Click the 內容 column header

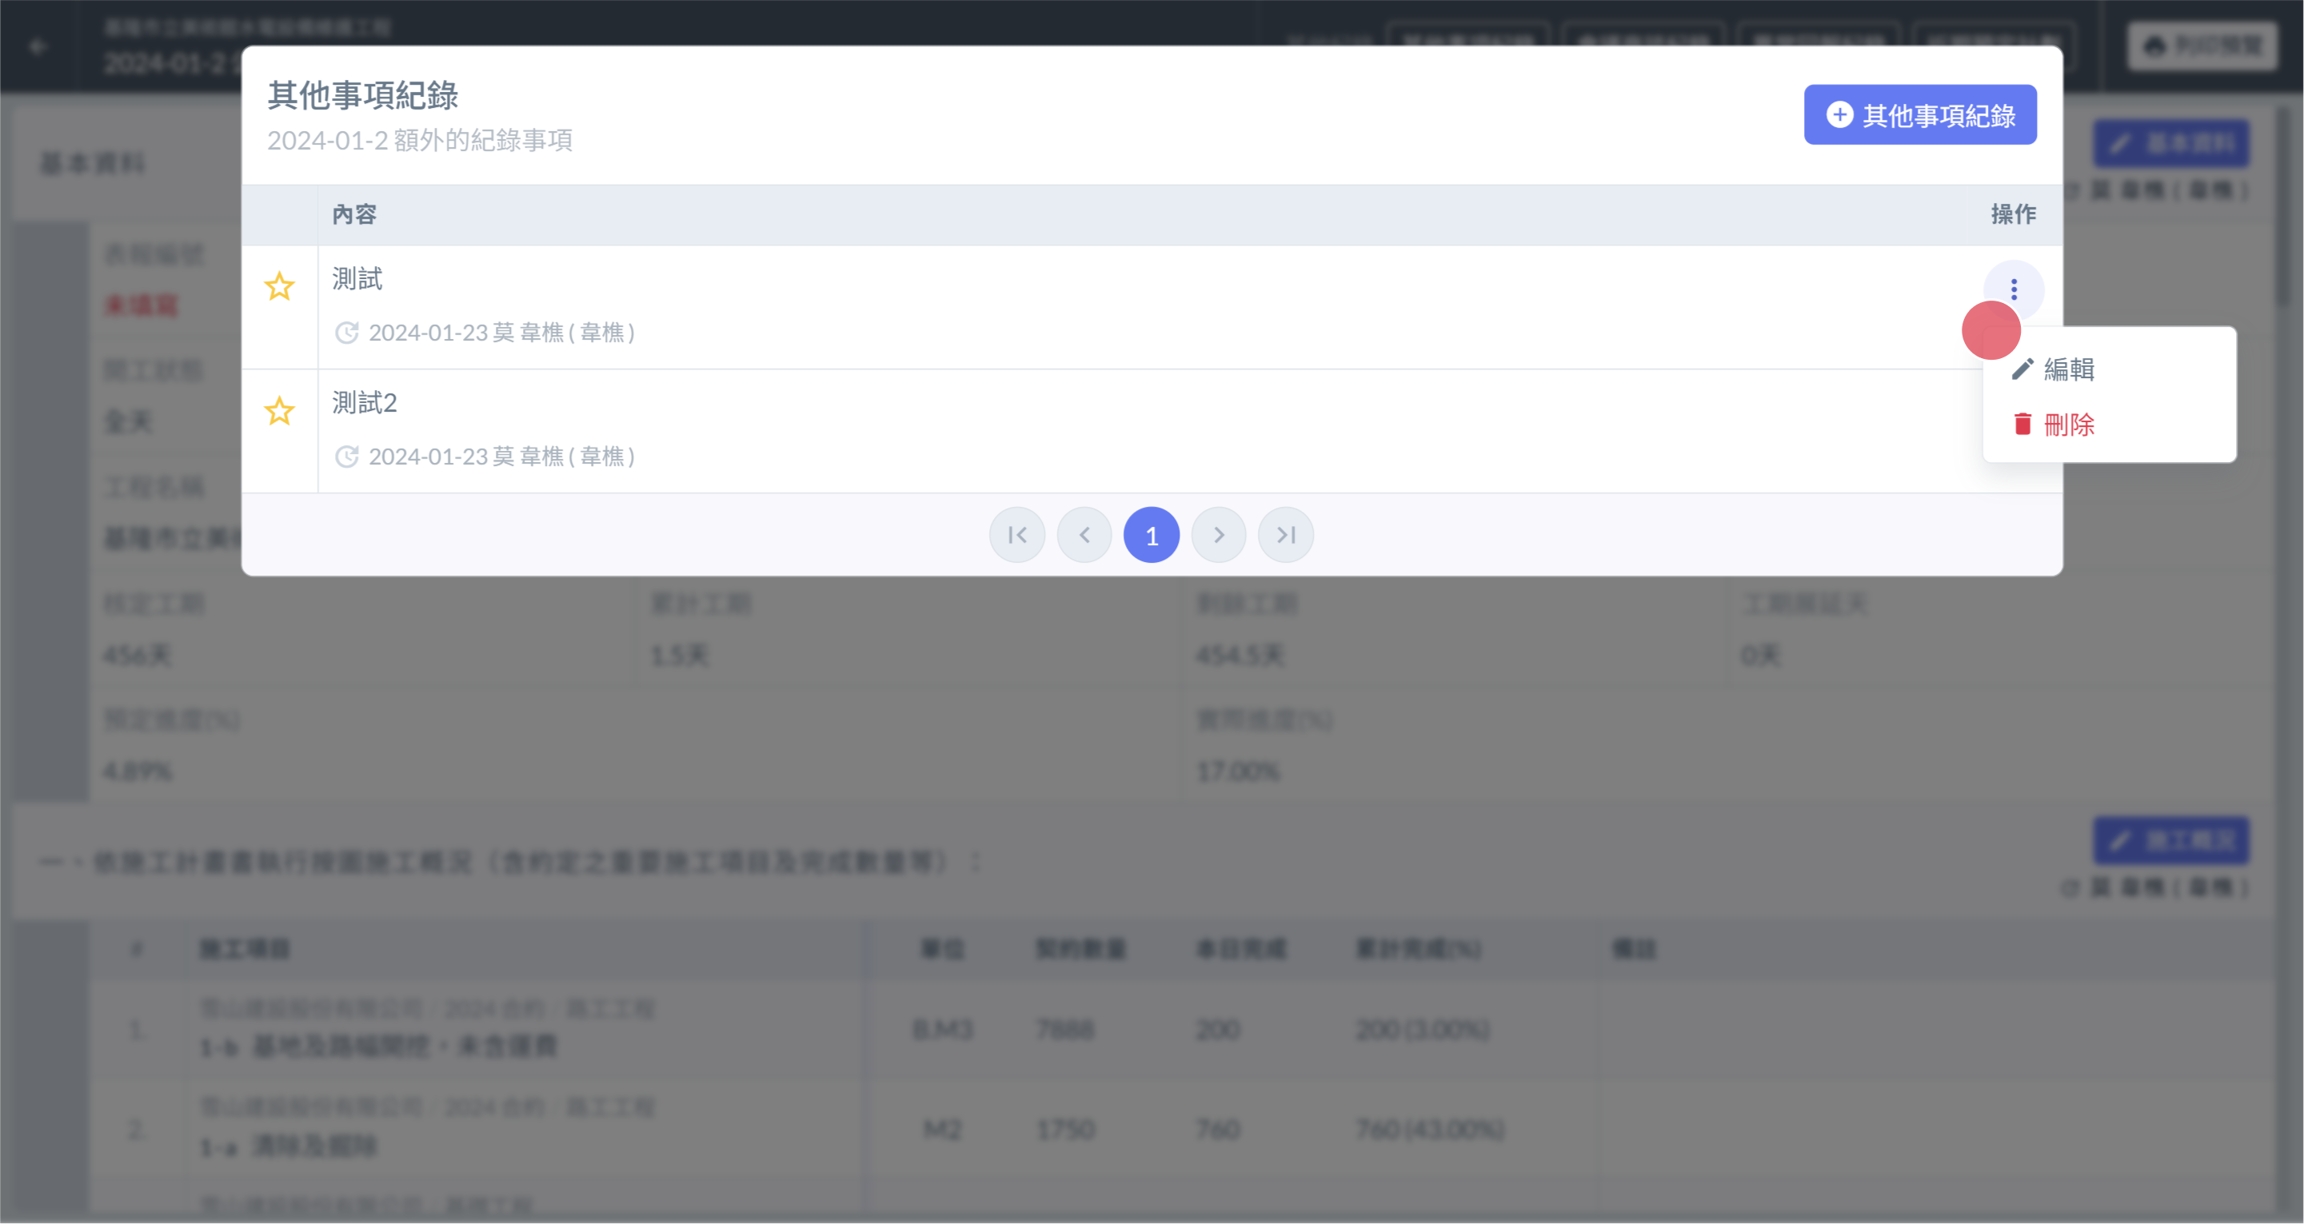pos(354,214)
